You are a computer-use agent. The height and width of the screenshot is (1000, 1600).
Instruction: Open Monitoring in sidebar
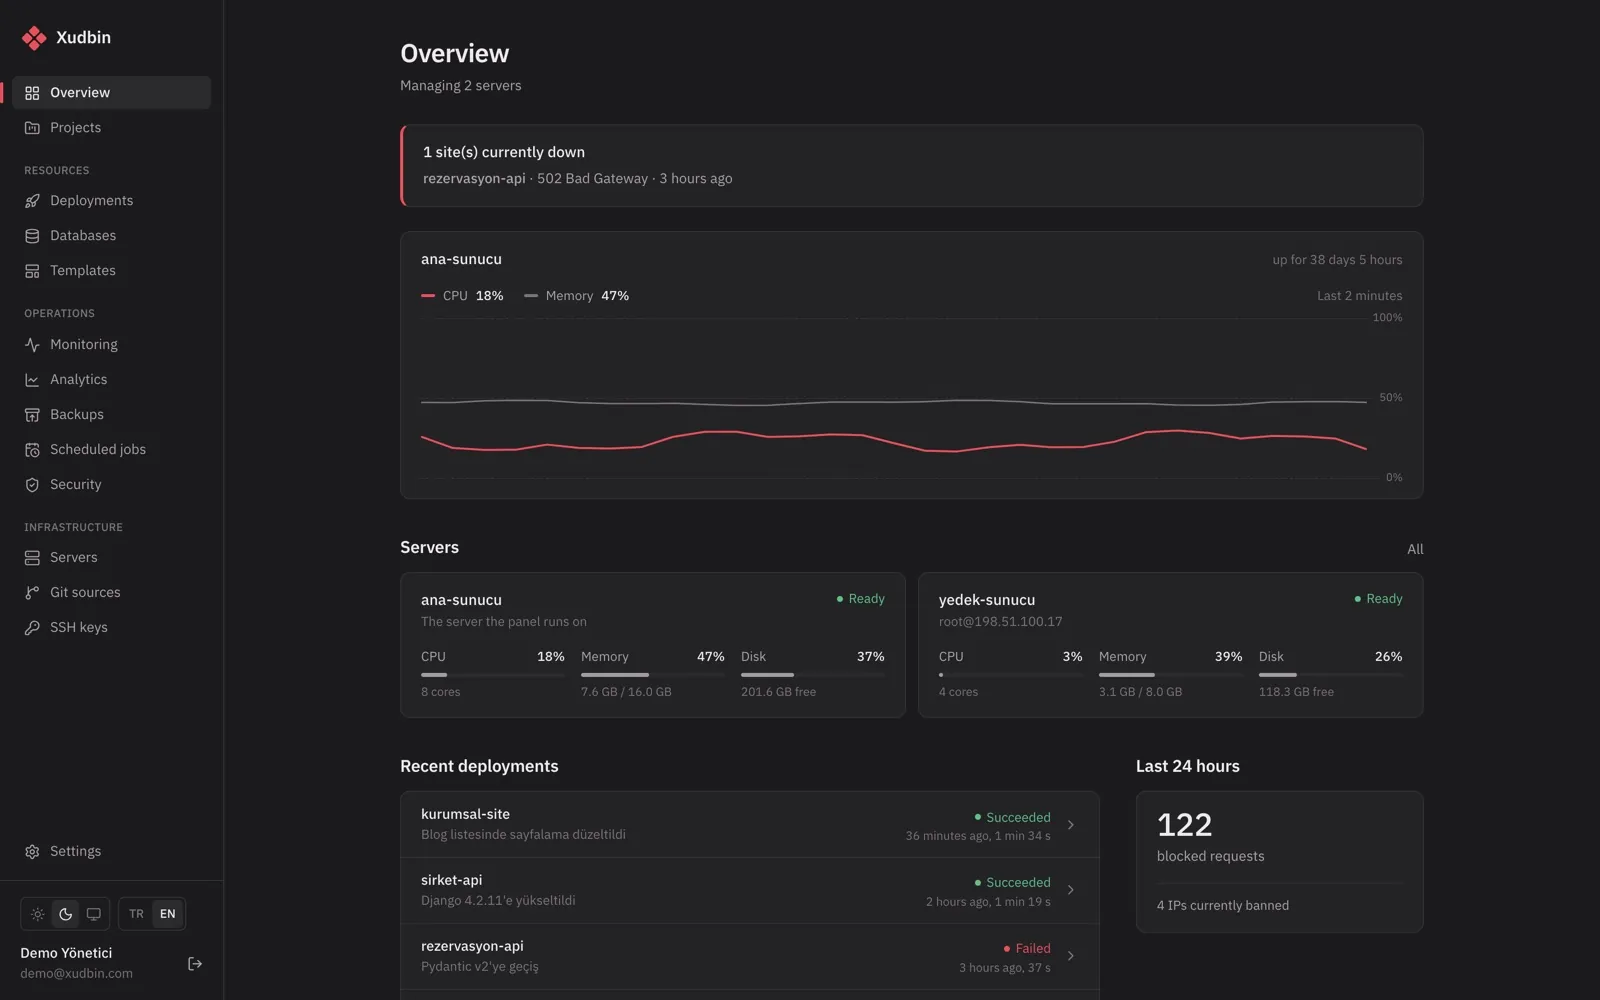pos(112,345)
